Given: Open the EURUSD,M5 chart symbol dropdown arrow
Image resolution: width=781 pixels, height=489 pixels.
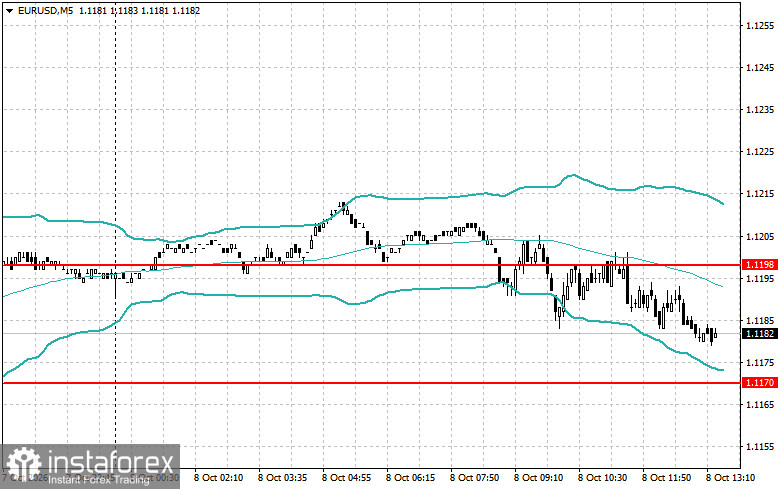Looking at the screenshot, I should [9, 10].
